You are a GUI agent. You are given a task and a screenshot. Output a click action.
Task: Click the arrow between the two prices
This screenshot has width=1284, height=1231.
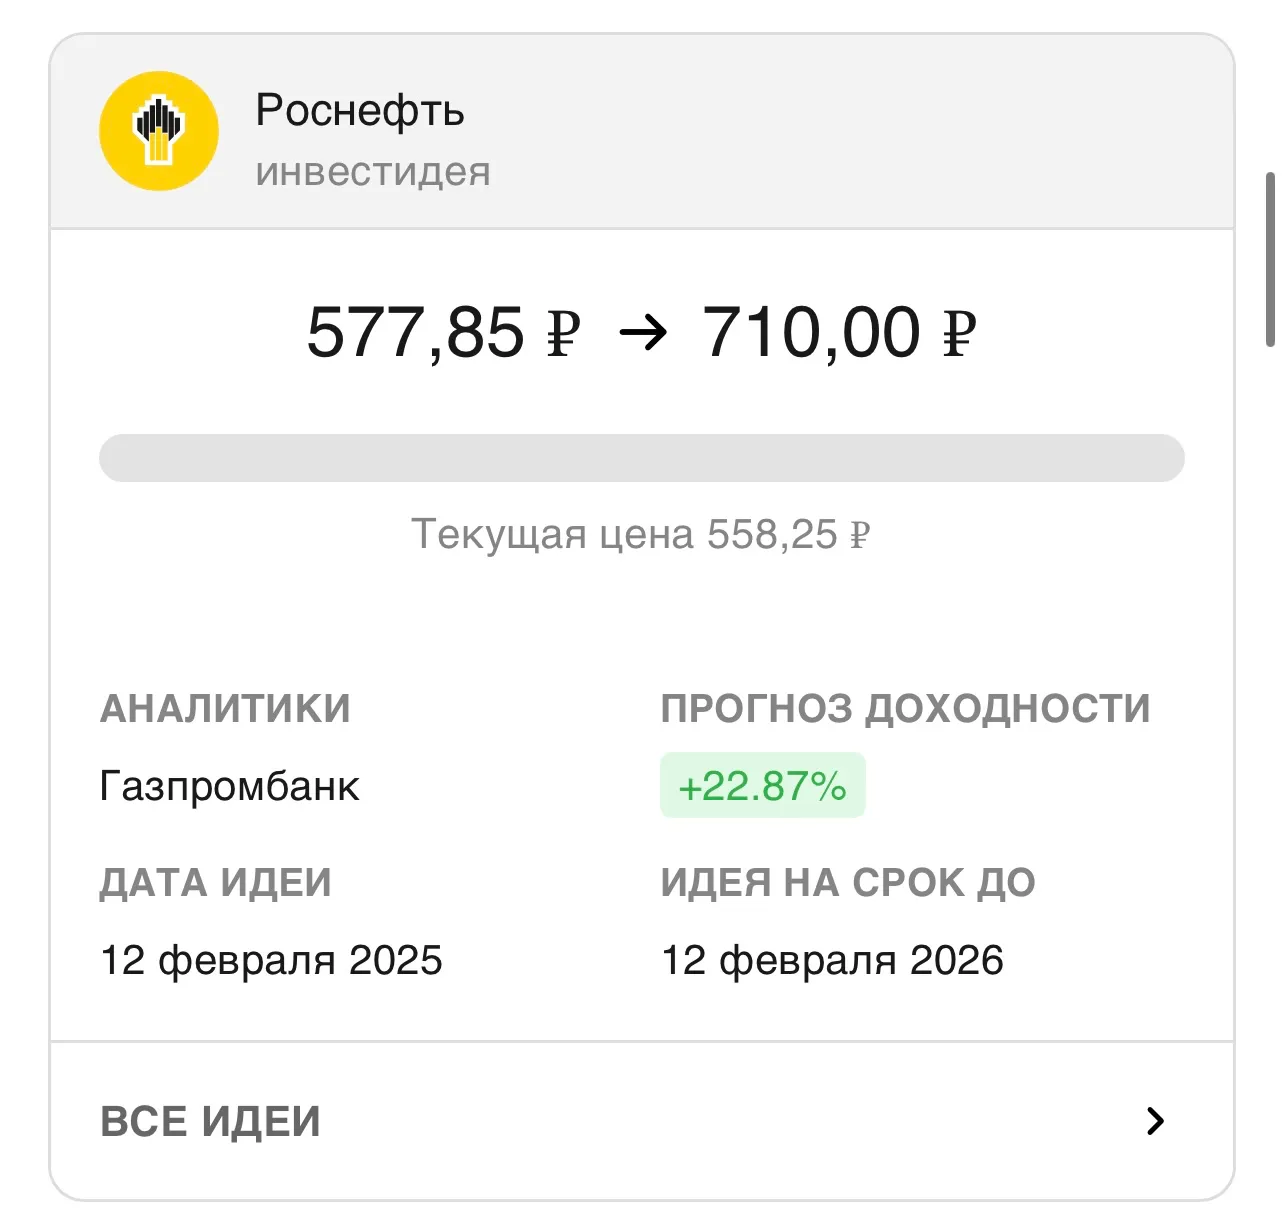click(x=642, y=333)
